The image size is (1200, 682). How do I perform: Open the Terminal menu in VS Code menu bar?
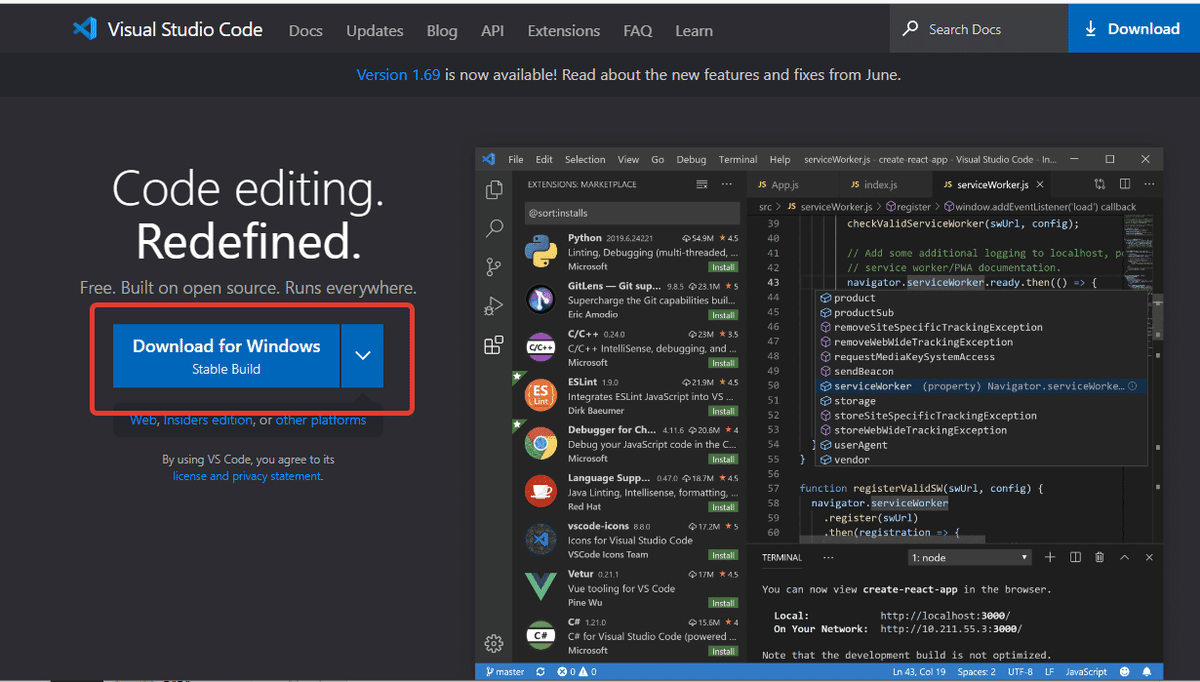coord(738,159)
